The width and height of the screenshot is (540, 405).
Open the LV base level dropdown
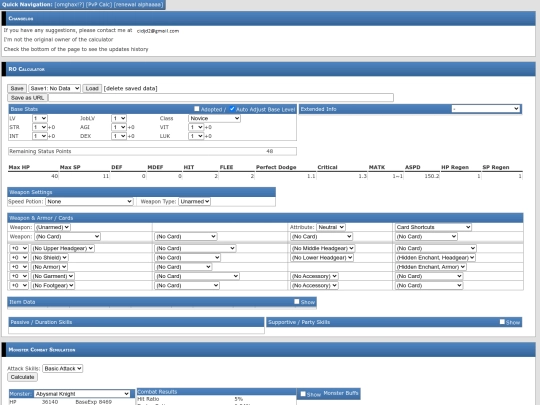tap(40, 118)
